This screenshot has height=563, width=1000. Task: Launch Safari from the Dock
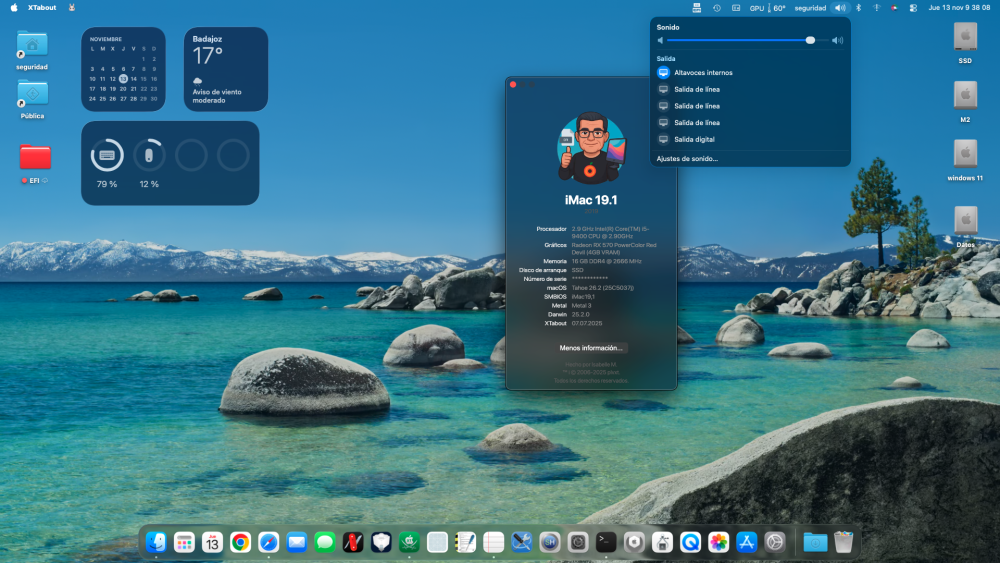point(268,542)
